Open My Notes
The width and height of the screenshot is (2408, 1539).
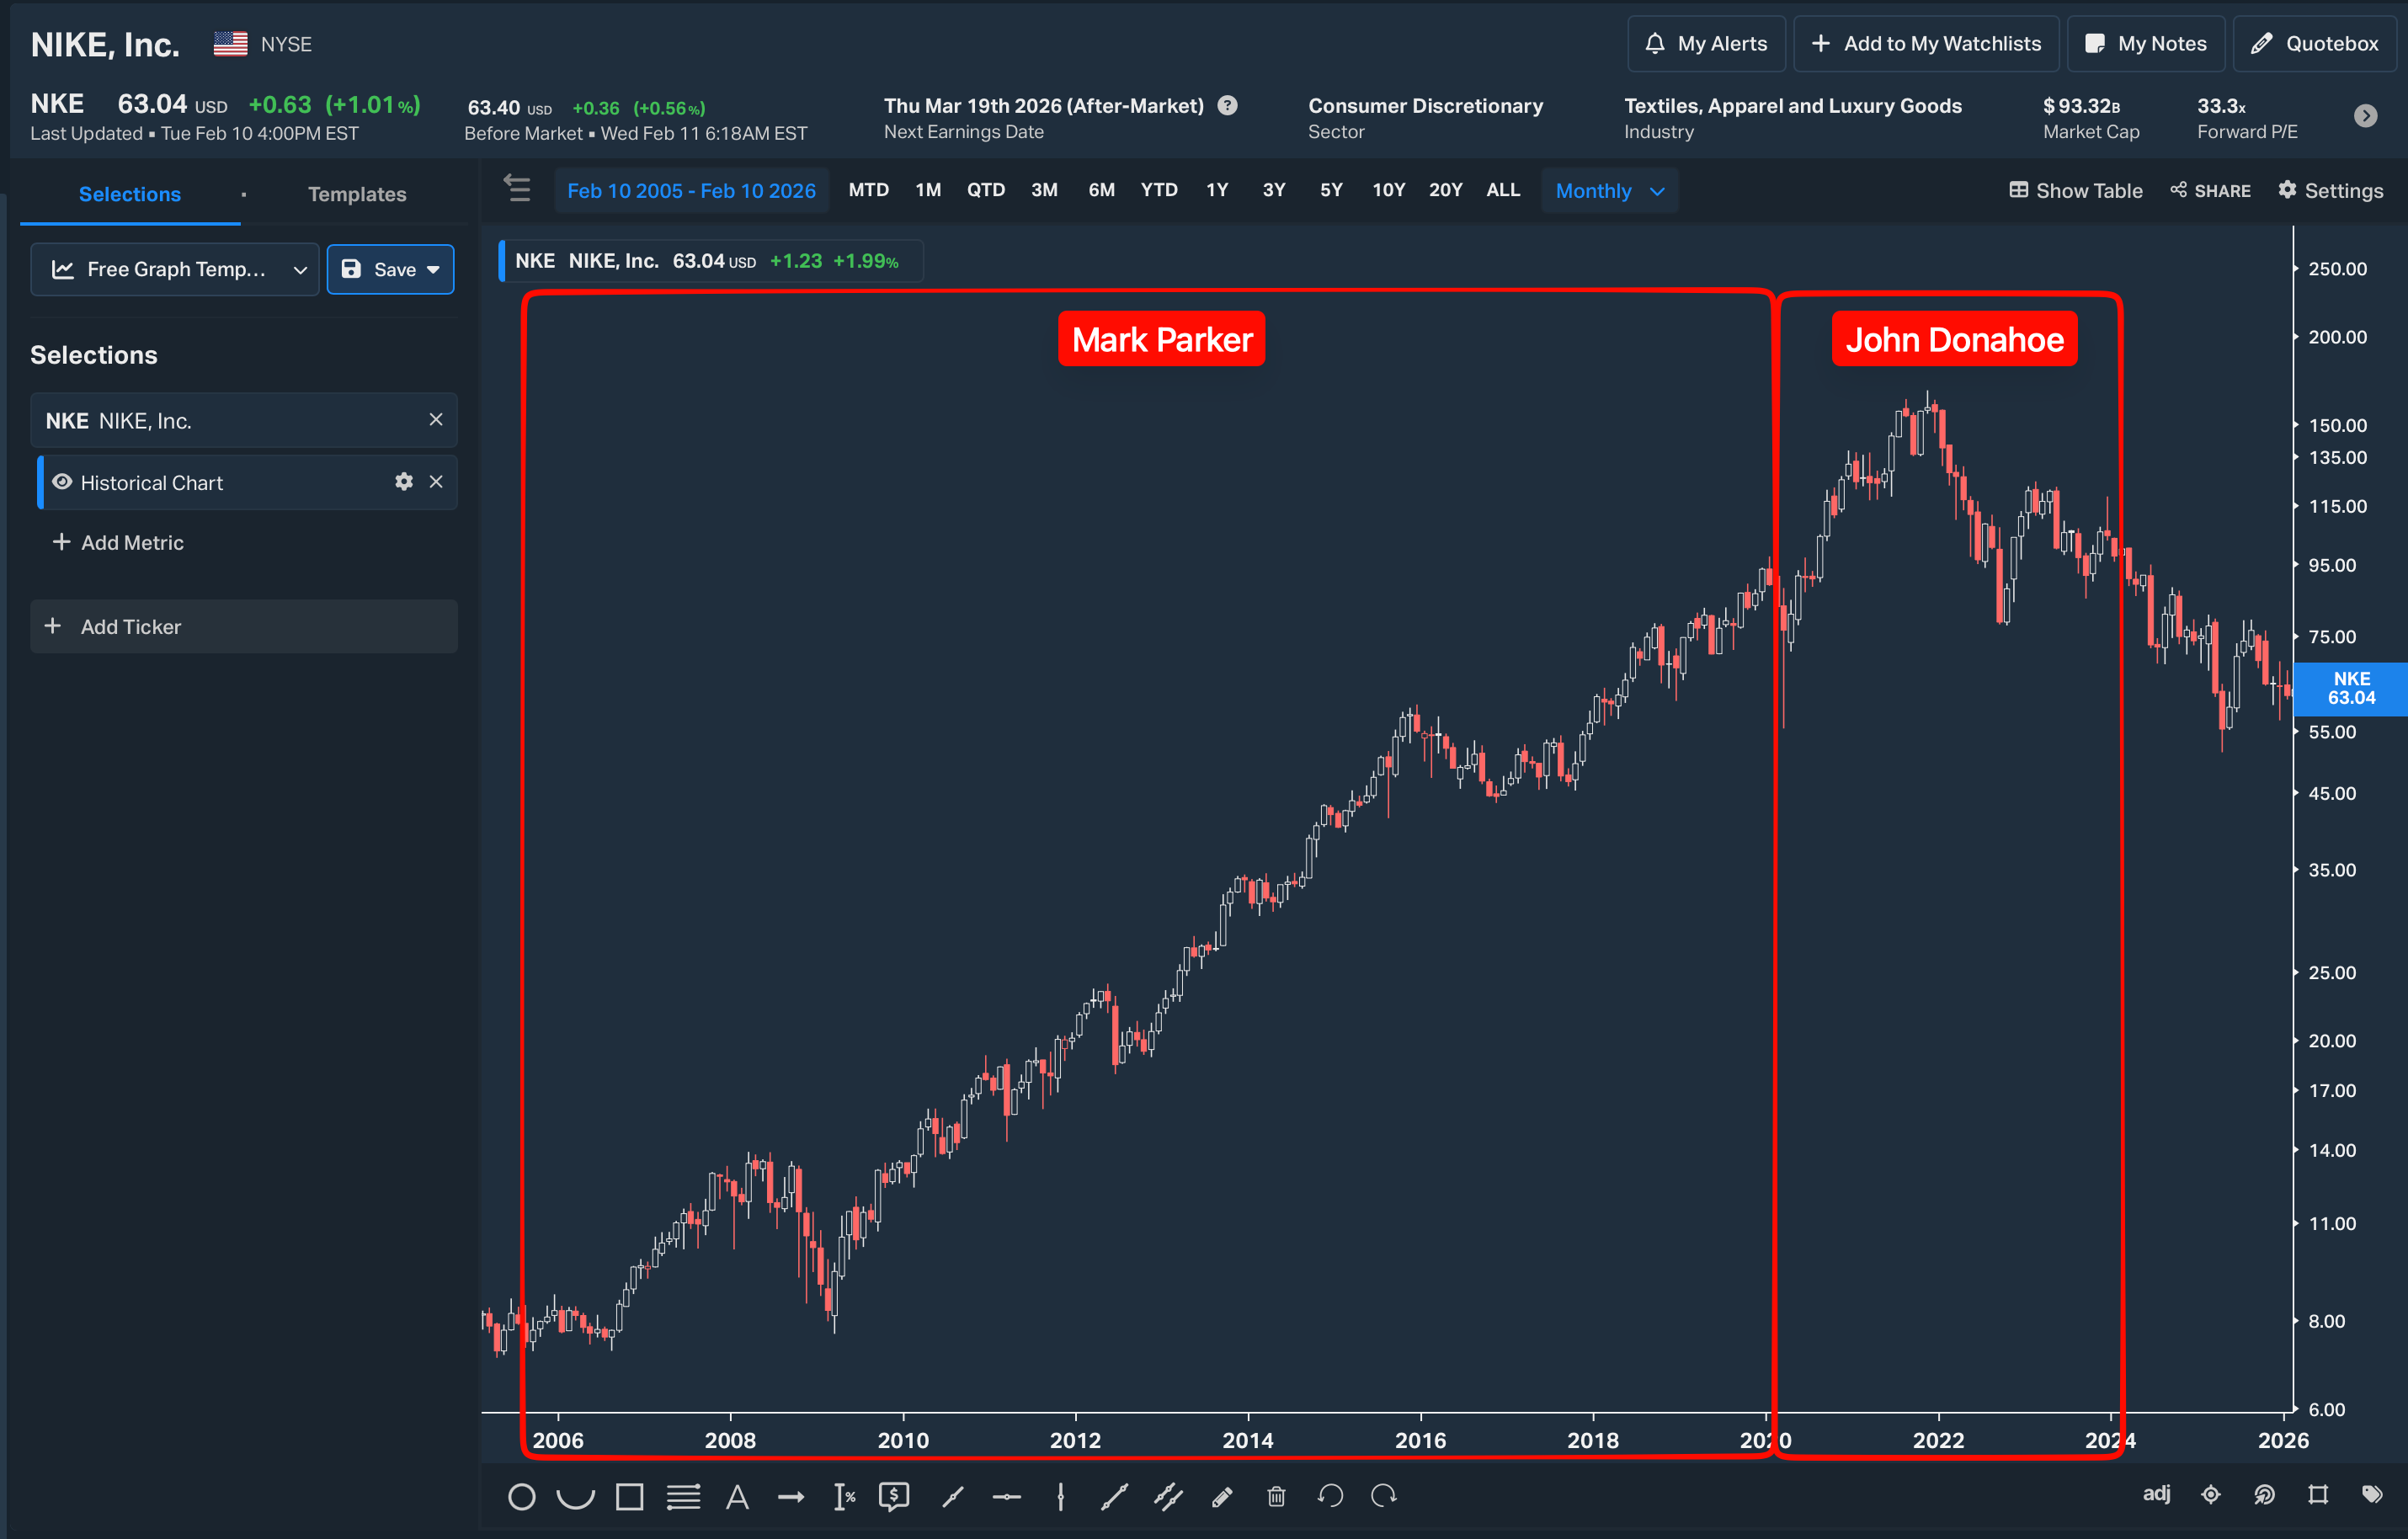[x=2145, y=43]
